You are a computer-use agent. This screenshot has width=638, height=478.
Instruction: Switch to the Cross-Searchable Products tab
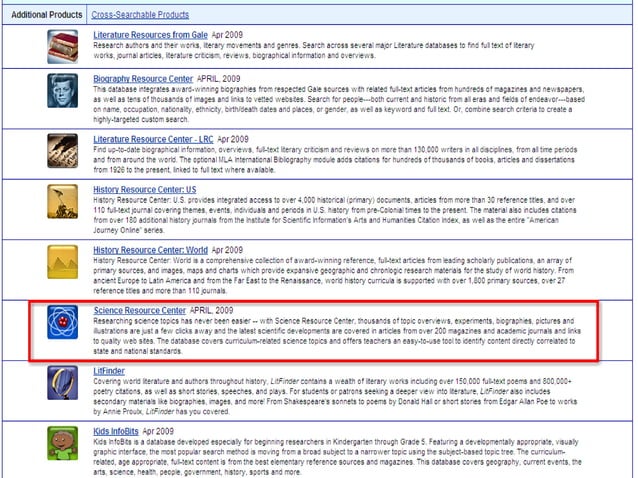[140, 15]
